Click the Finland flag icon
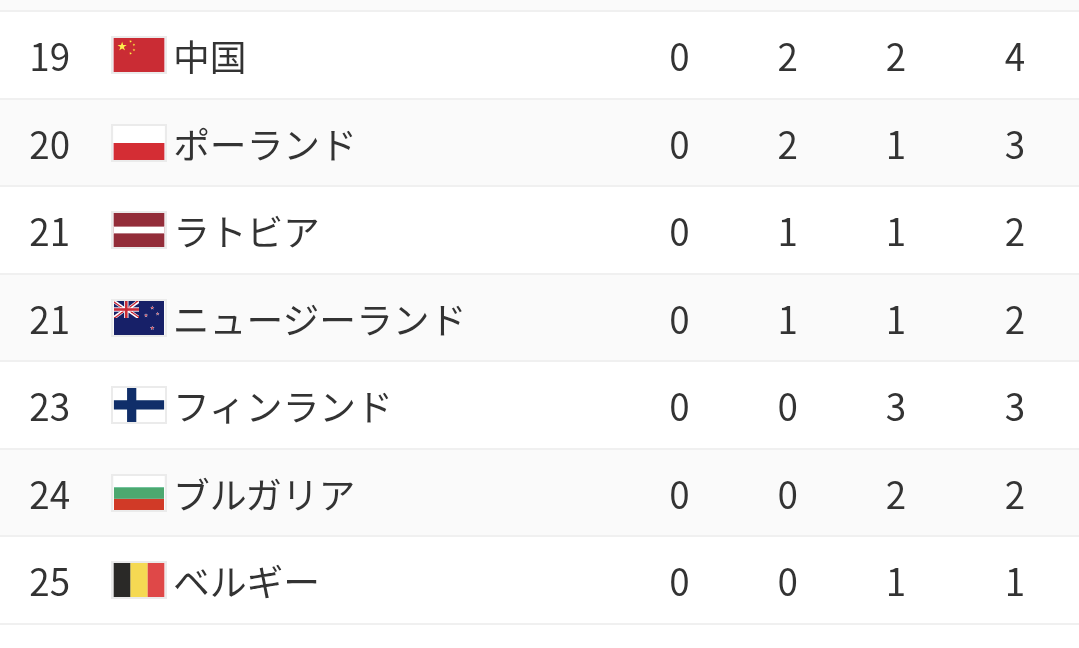 click(x=138, y=406)
